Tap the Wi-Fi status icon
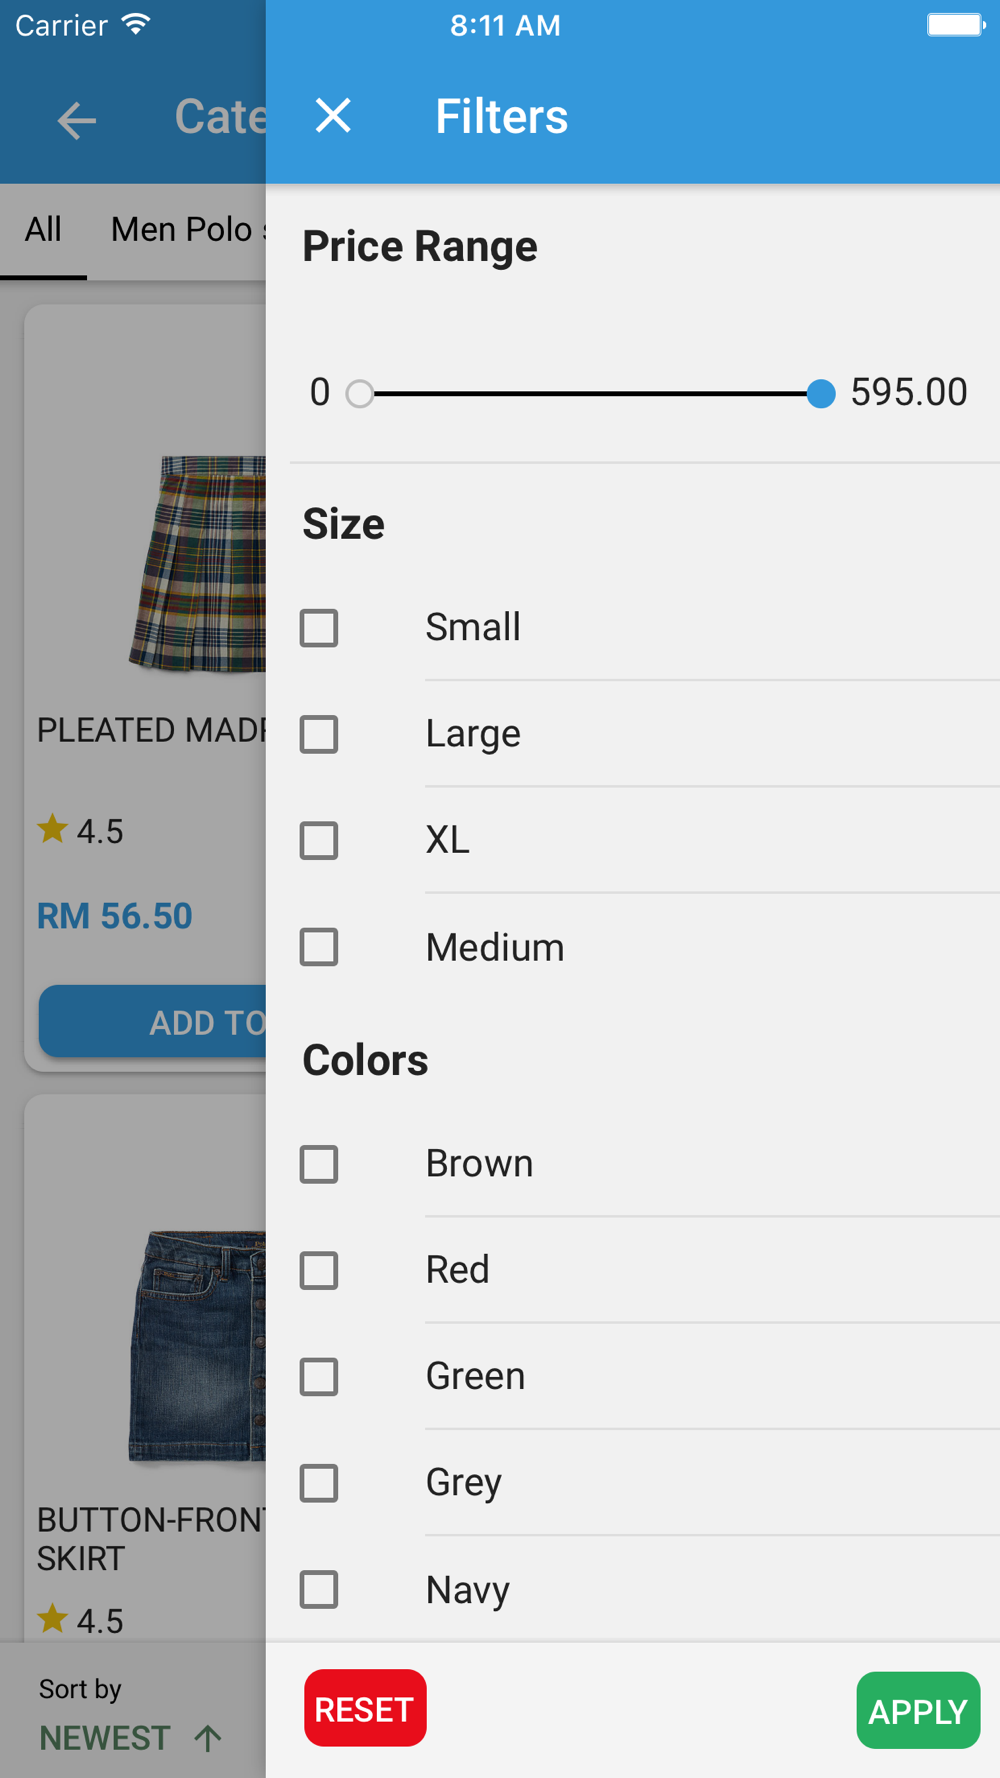 pos(136,25)
